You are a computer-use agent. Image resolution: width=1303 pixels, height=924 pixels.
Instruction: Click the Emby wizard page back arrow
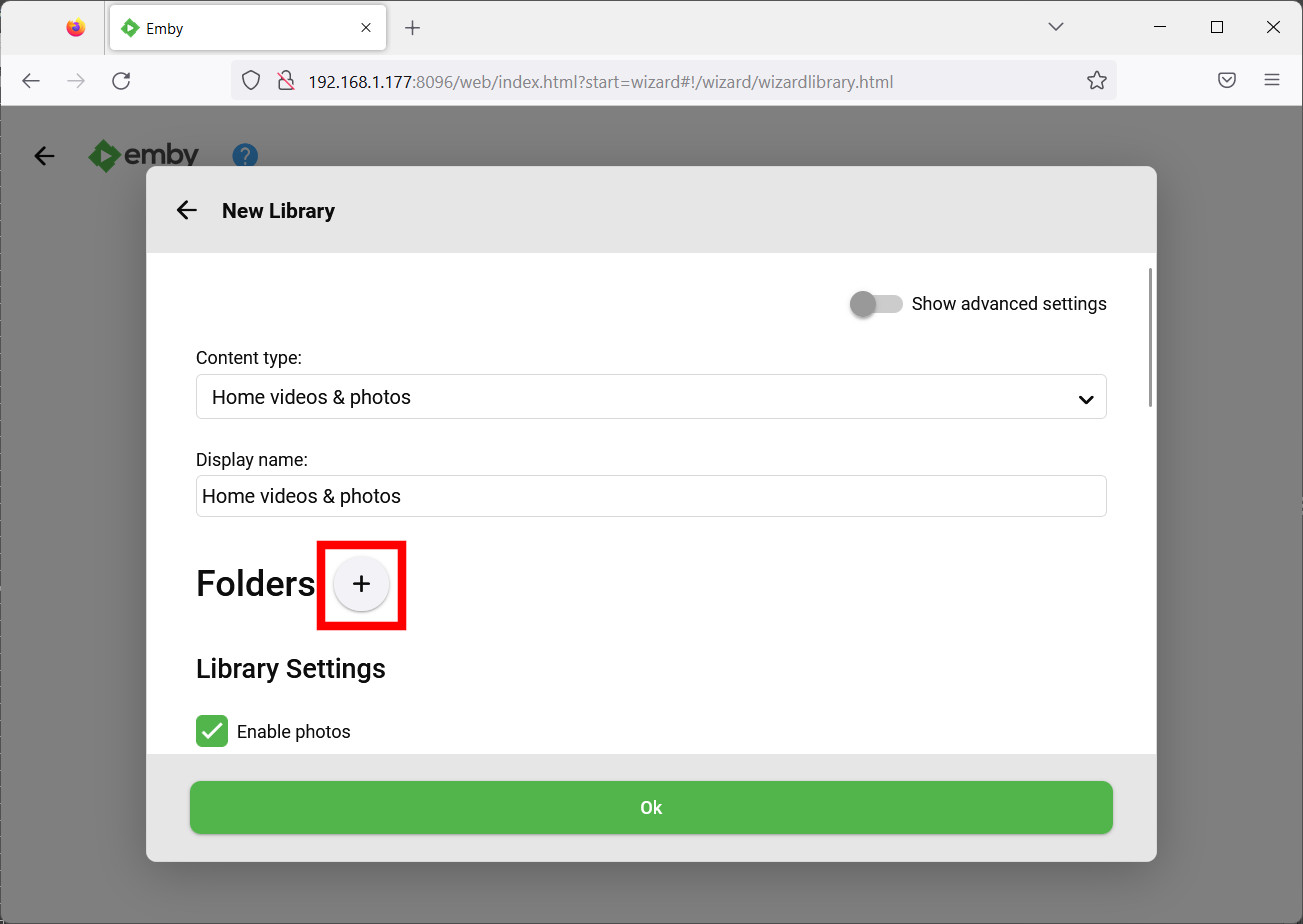[x=44, y=155]
